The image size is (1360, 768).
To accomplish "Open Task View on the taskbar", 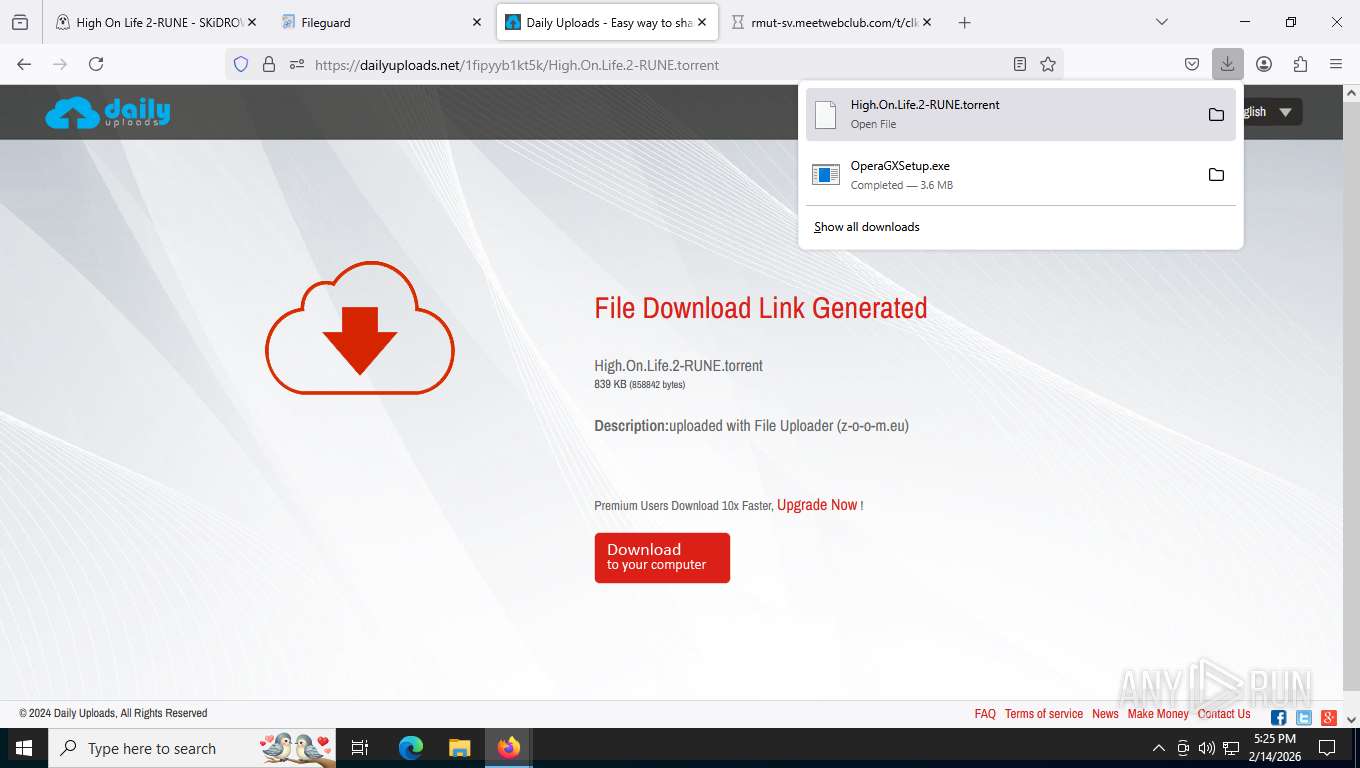I will point(360,748).
